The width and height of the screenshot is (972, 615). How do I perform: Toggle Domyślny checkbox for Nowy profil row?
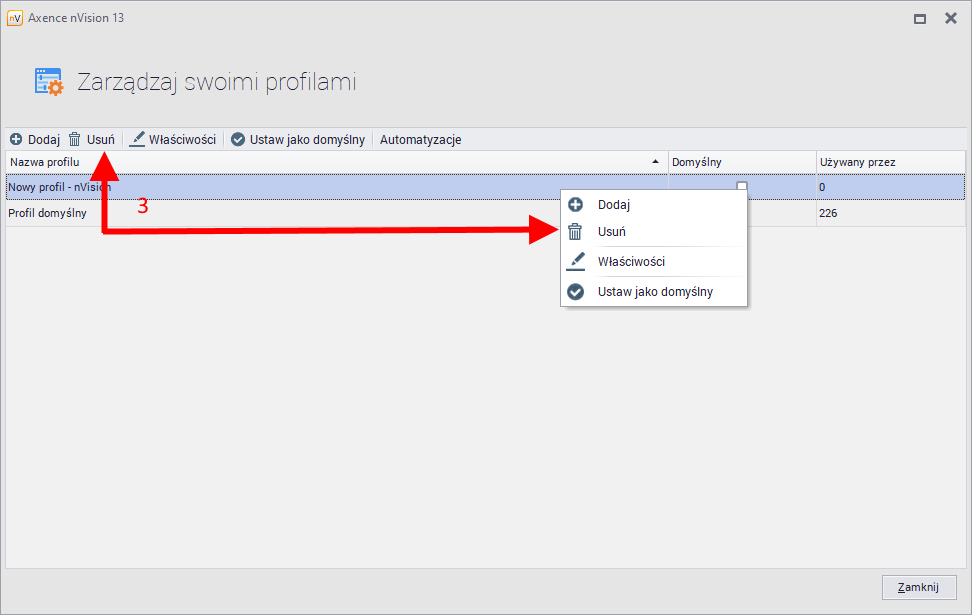pyautogui.click(x=742, y=186)
